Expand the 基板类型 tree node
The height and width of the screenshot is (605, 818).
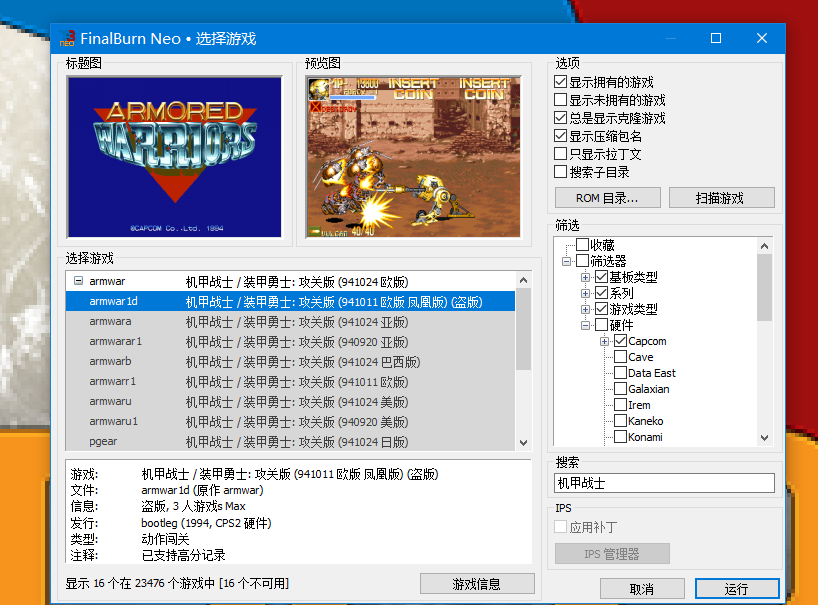[x=585, y=277]
